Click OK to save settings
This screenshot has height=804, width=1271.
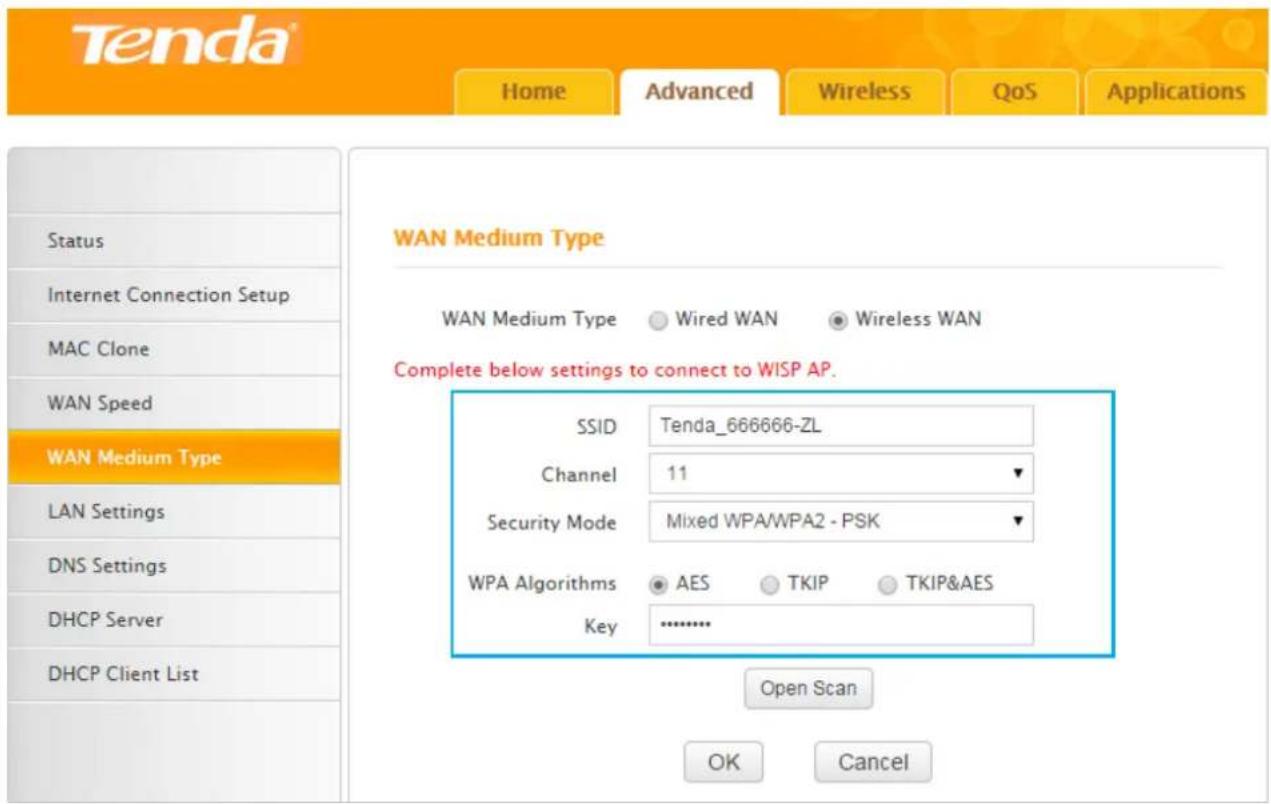(723, 762)
